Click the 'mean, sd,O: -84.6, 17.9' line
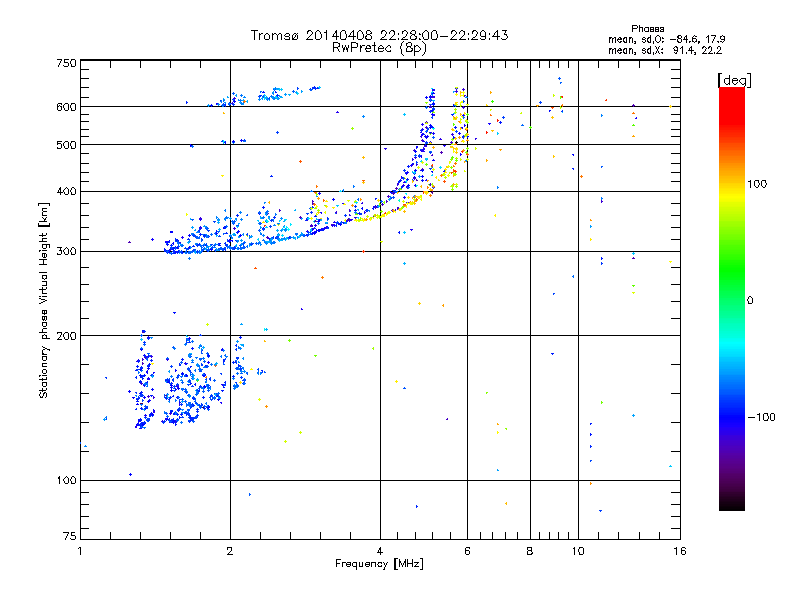Viewport: 800px width, 600px height. pyautogui.click(x=666, y=39)
